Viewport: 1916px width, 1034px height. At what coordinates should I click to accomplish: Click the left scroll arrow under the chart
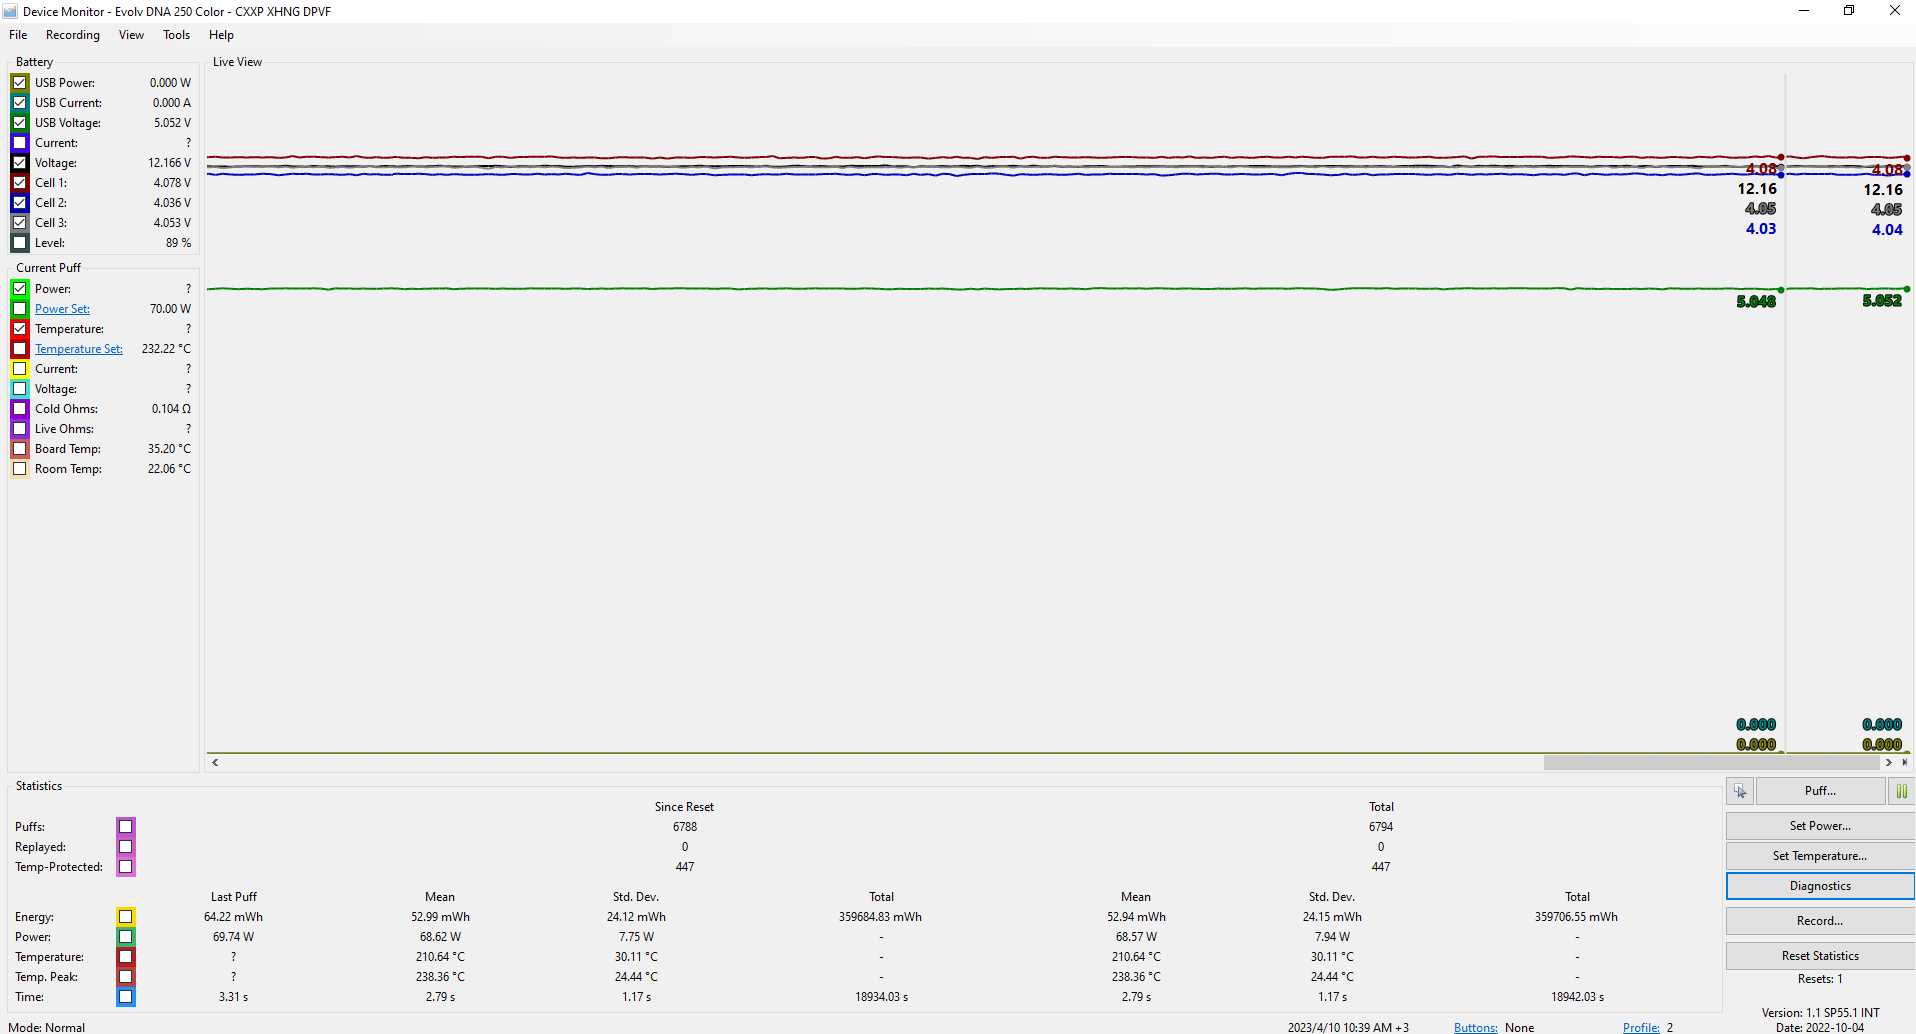pos(215,763)
